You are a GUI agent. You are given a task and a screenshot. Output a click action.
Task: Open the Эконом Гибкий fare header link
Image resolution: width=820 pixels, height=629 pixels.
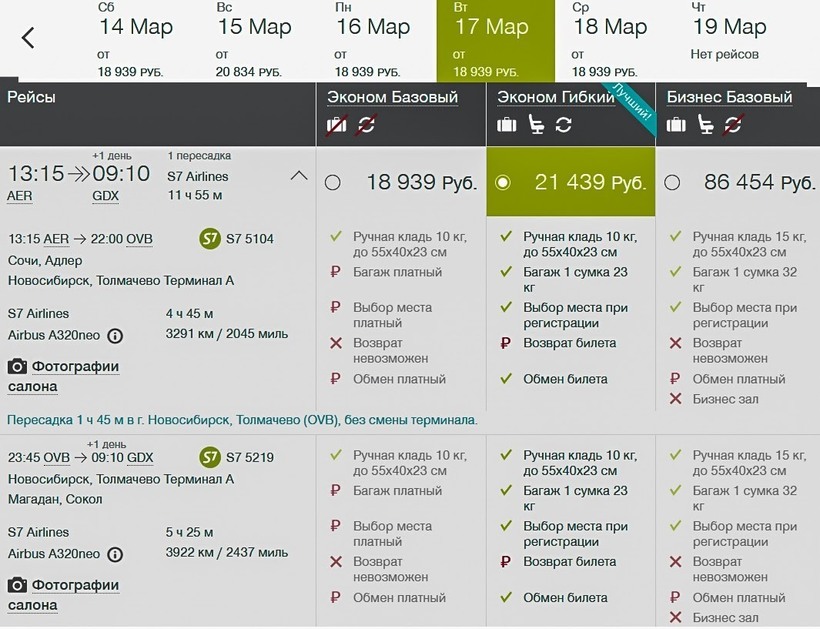(x=556, y=97)
